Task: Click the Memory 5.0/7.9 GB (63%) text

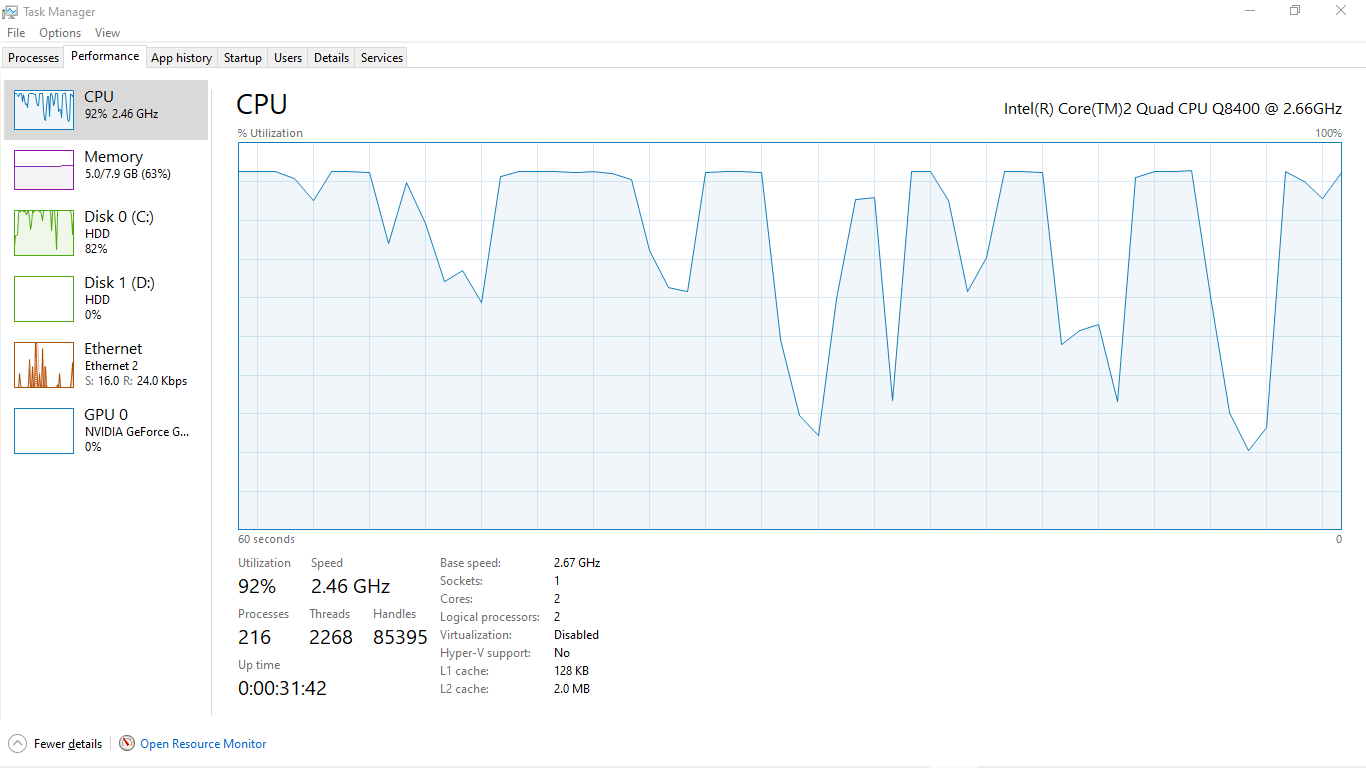Action: coord(127,174)
